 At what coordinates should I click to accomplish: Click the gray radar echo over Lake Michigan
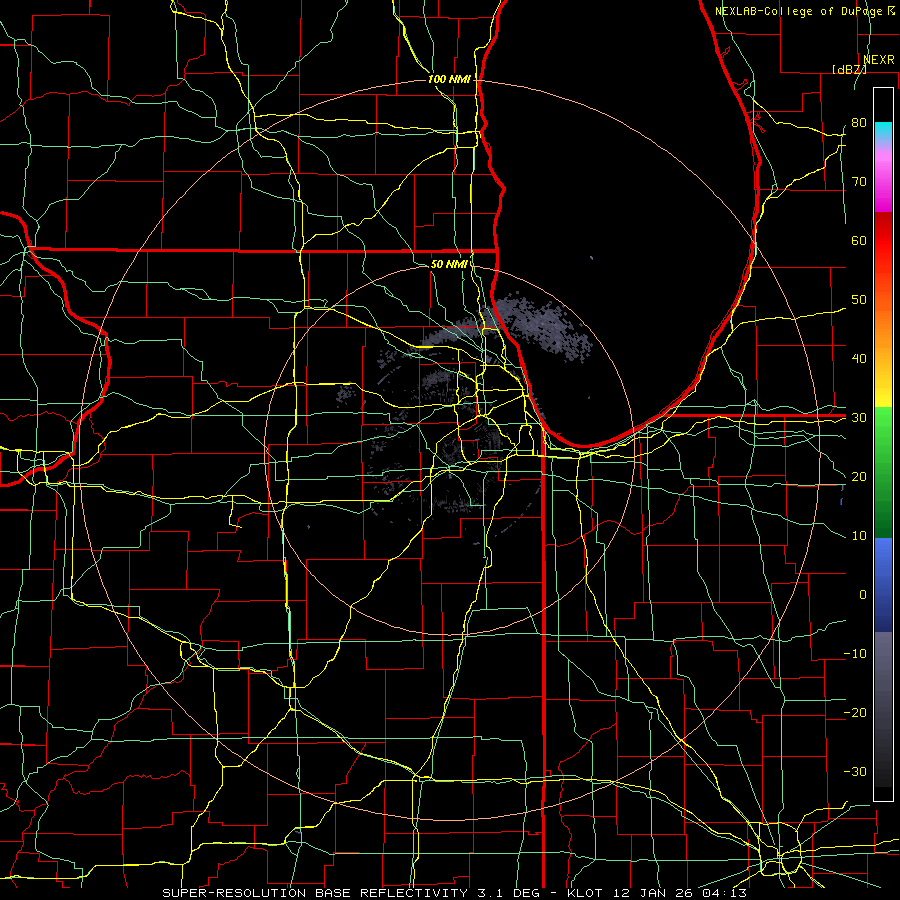[x=542, y=327]
